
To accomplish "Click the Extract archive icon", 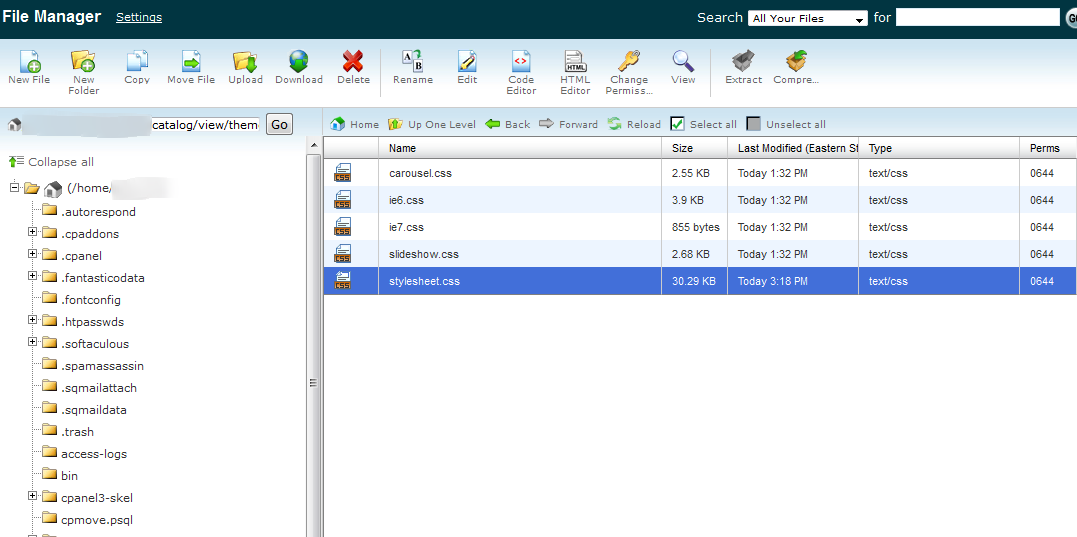I will (743, 63).
